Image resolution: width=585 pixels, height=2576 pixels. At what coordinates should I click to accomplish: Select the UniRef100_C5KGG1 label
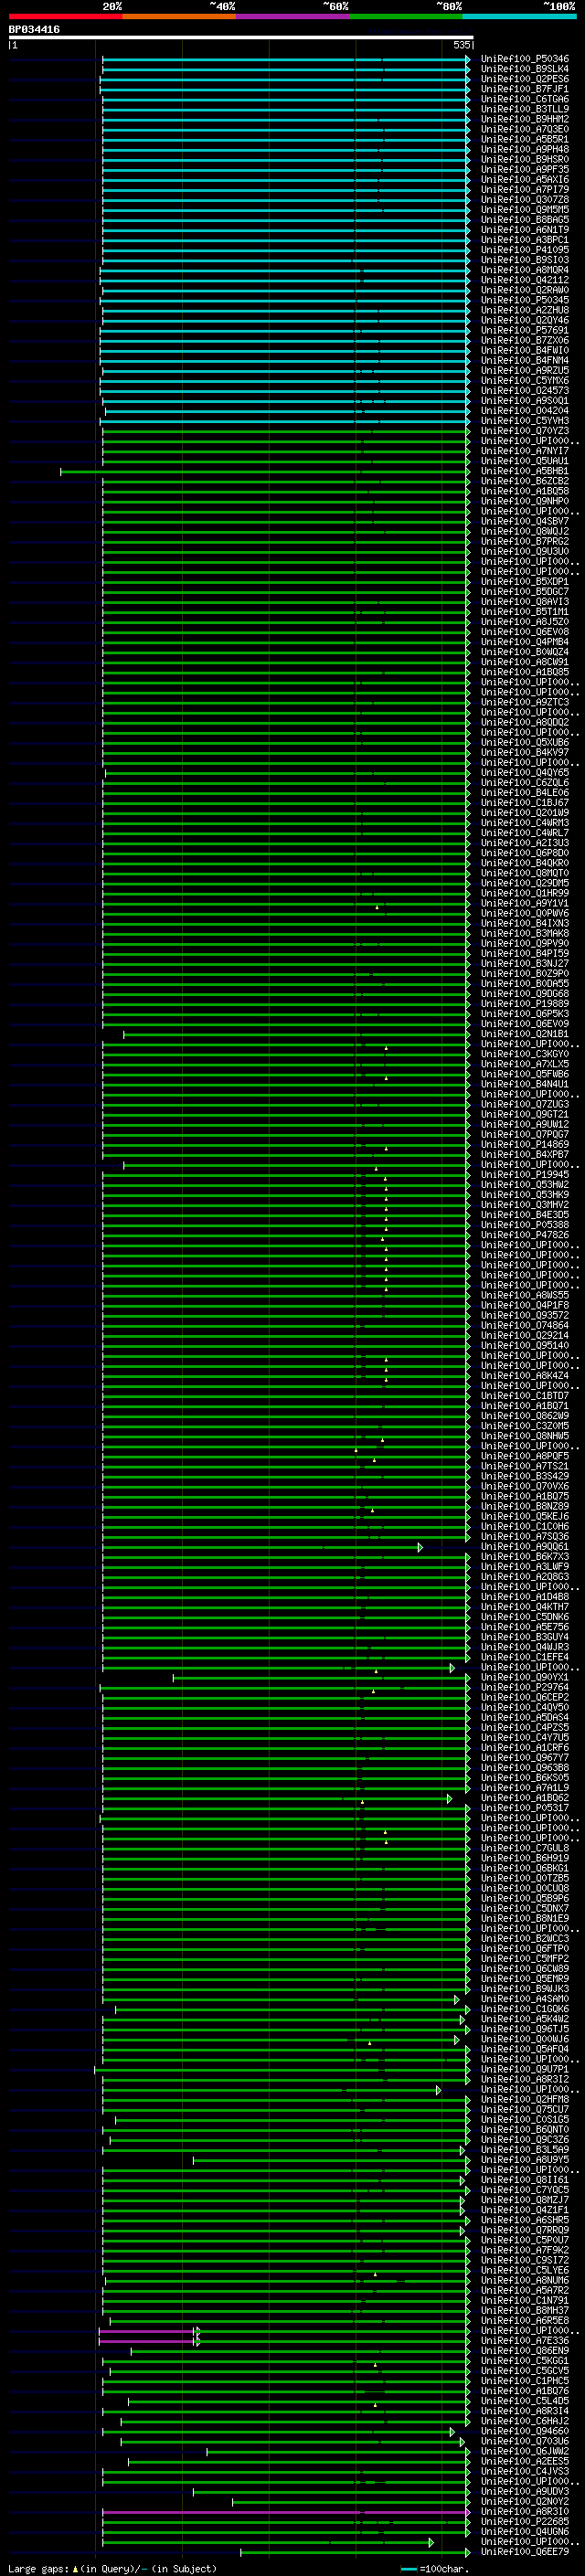pos(525,2361)
